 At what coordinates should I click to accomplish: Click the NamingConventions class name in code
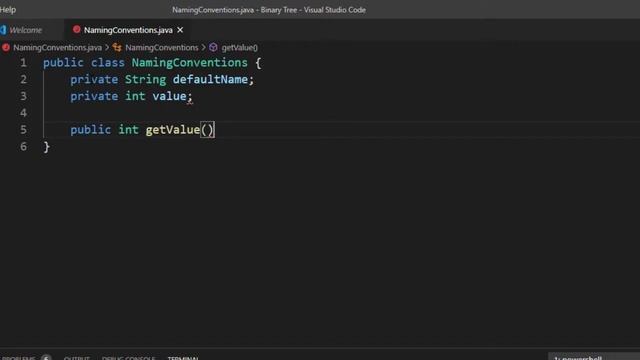point(189,63)
